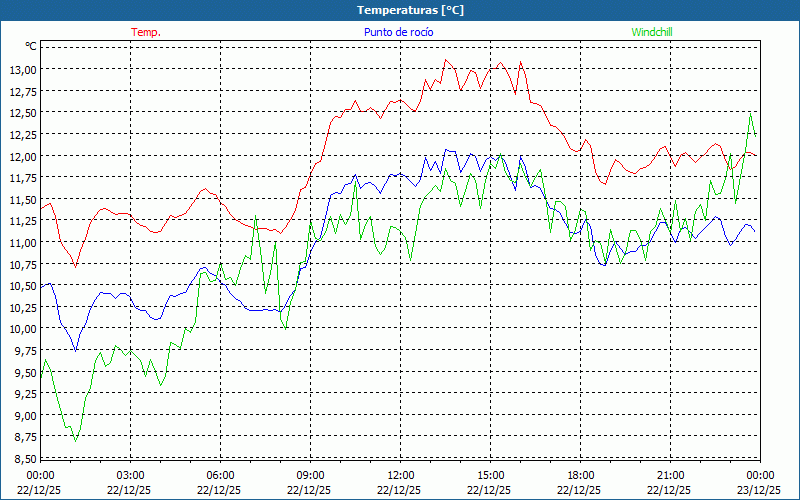Viewport: 800px width, 500px height.
Task: Click the 09:00 time axis label
Action: pyautogui.click(x=310, y=476)
